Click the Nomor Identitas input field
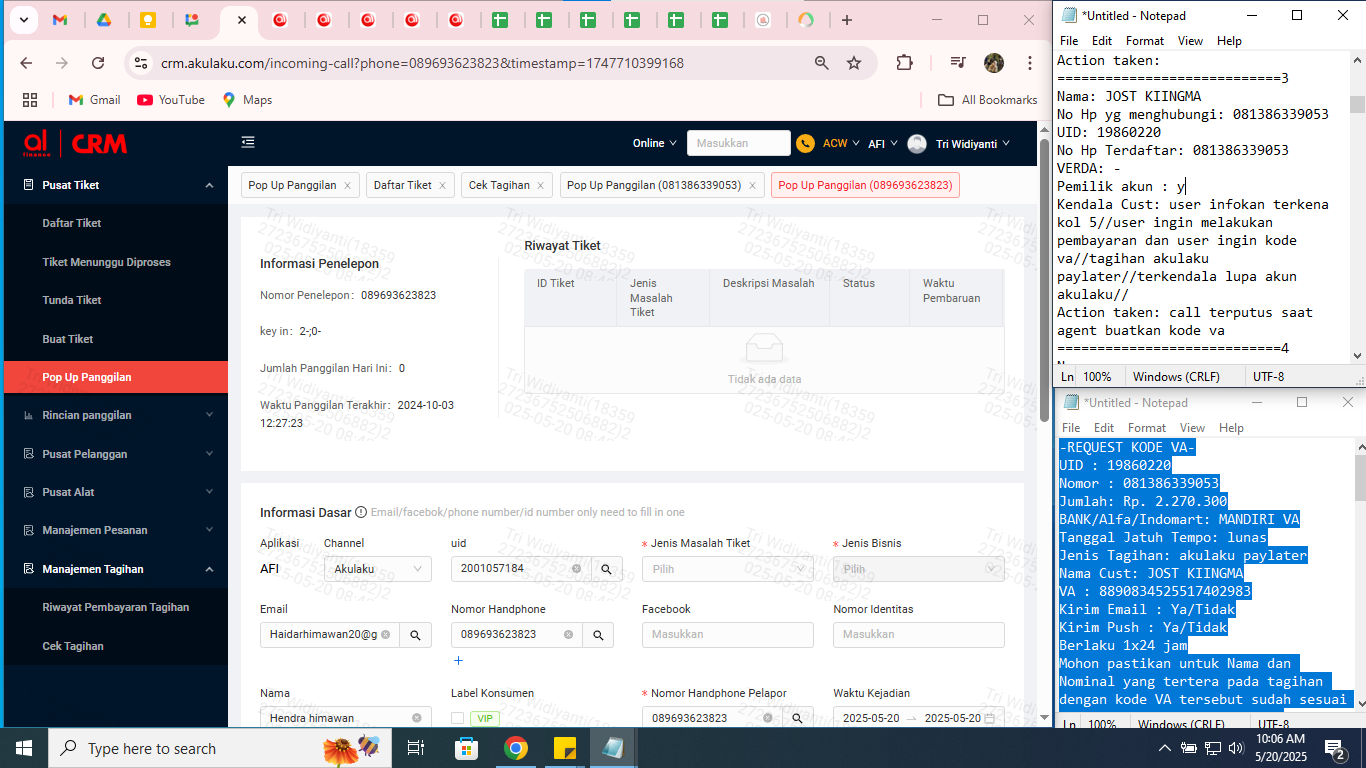This screenshot has height=768, width=1366. coord(919,634)
